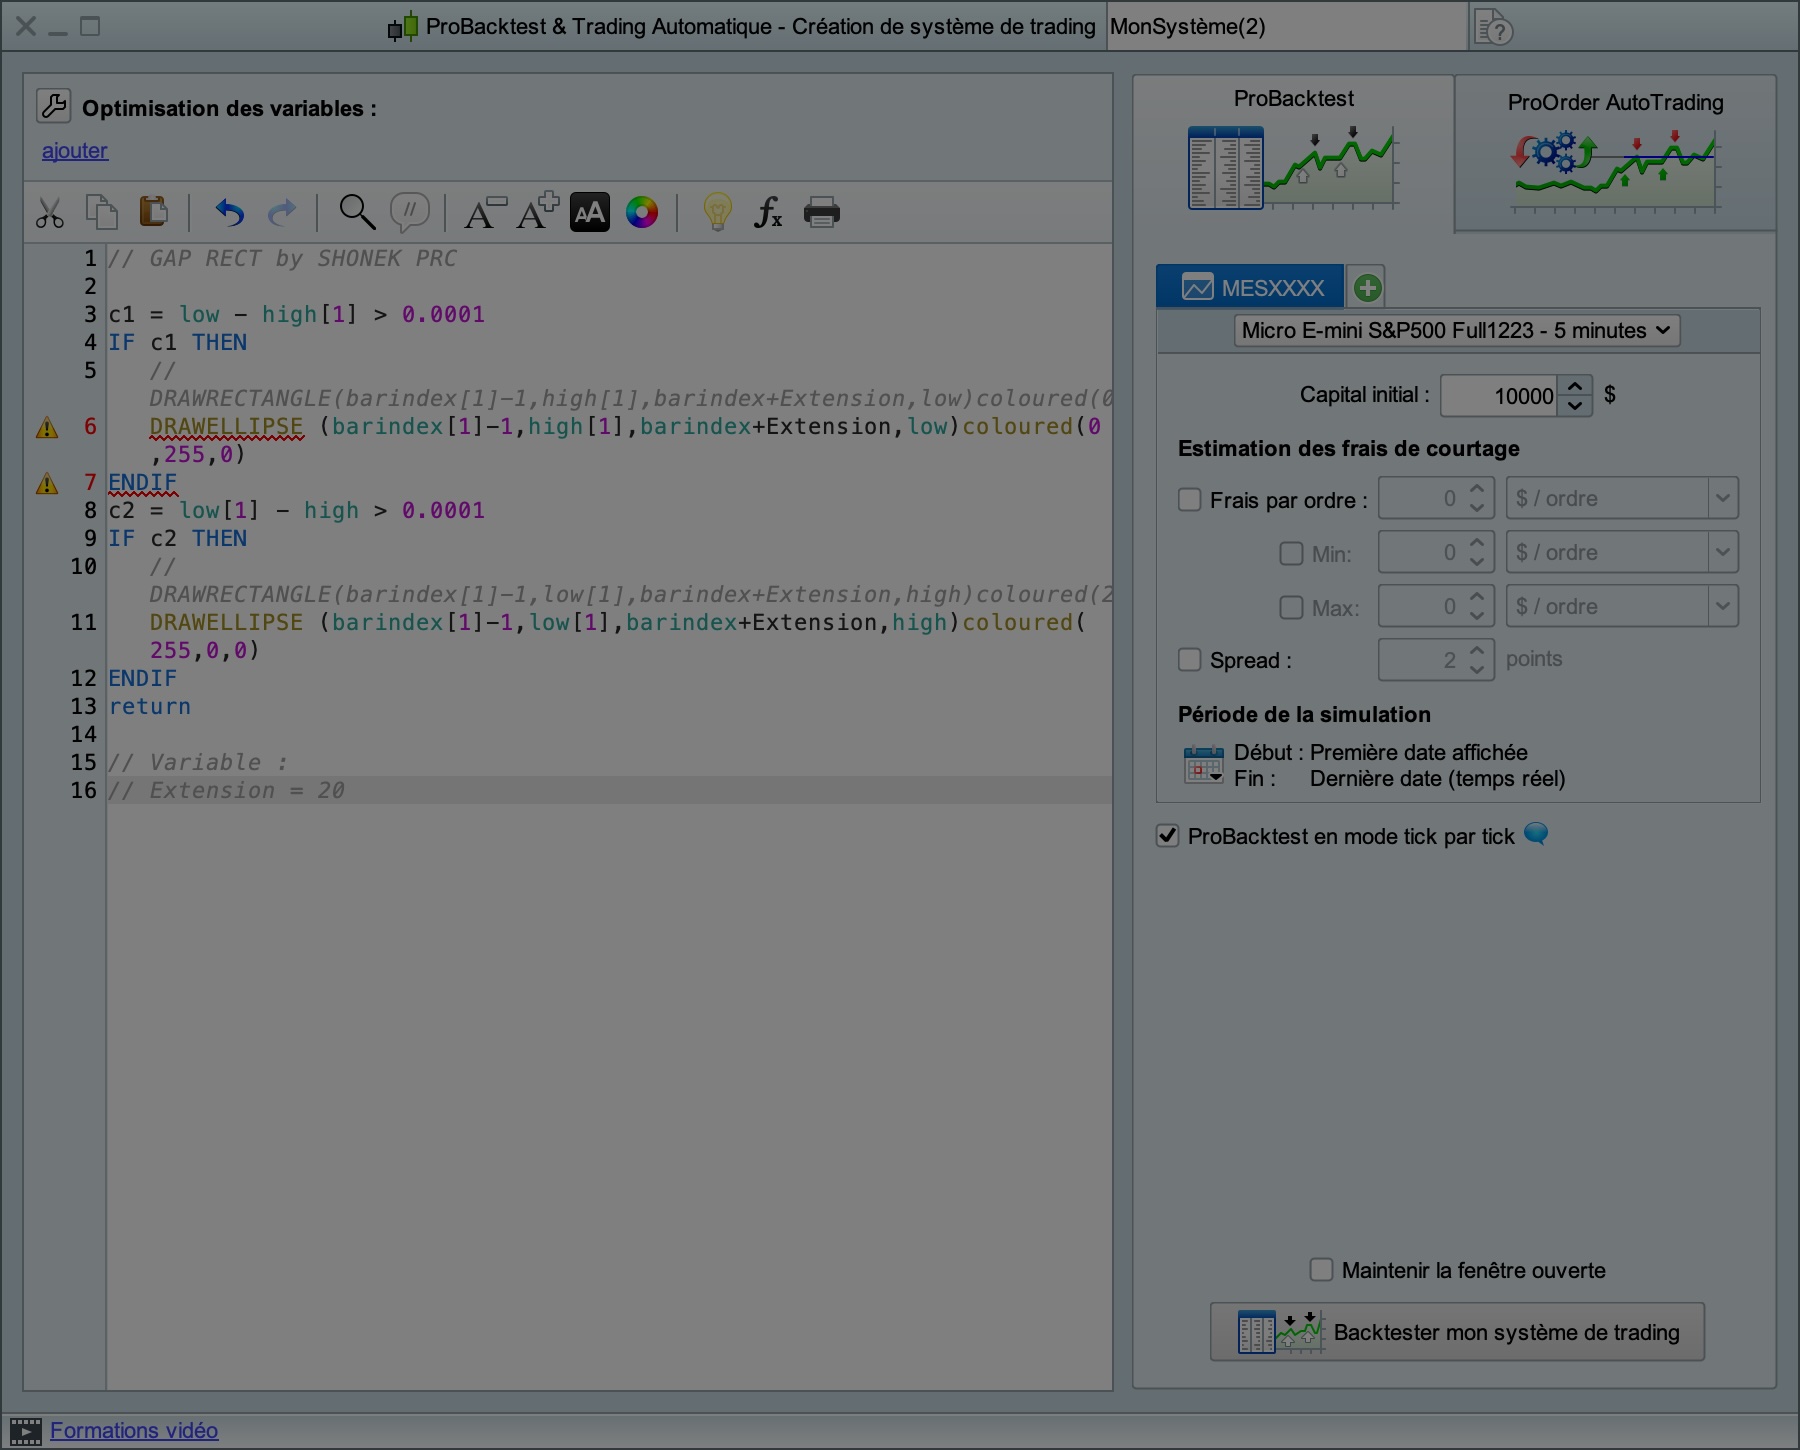Open the Micro E-mini S&P500 timeframe dropdown
This screenshot has height=1450, width=1800.
pos(1457,330)
